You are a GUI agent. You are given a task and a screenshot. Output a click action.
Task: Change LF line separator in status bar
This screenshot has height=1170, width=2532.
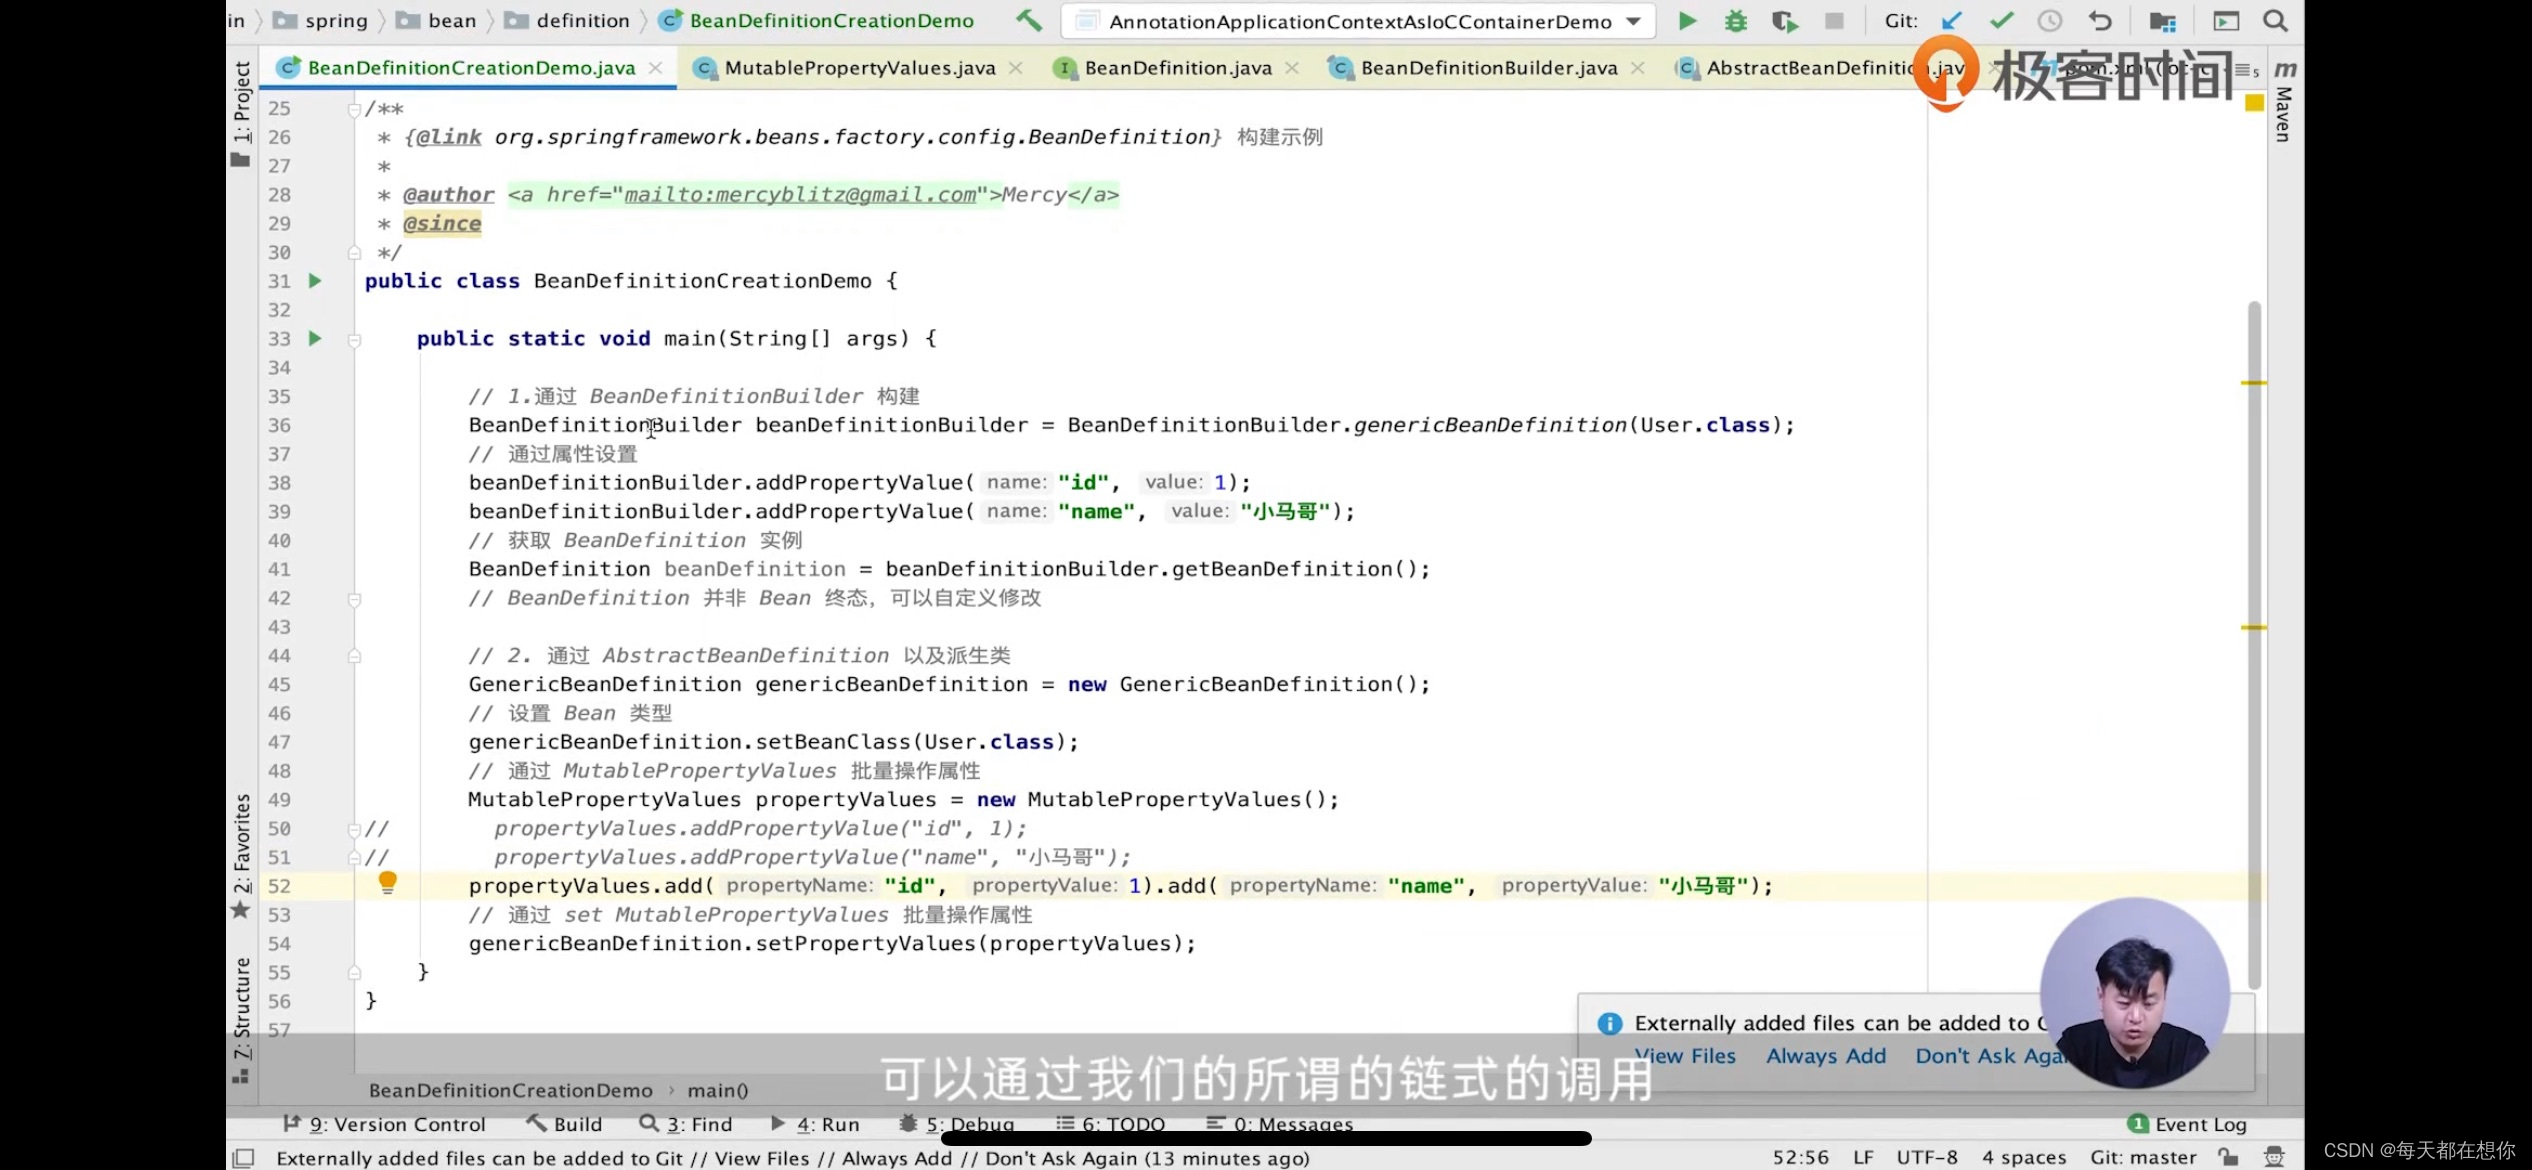click(1863, 1157)
